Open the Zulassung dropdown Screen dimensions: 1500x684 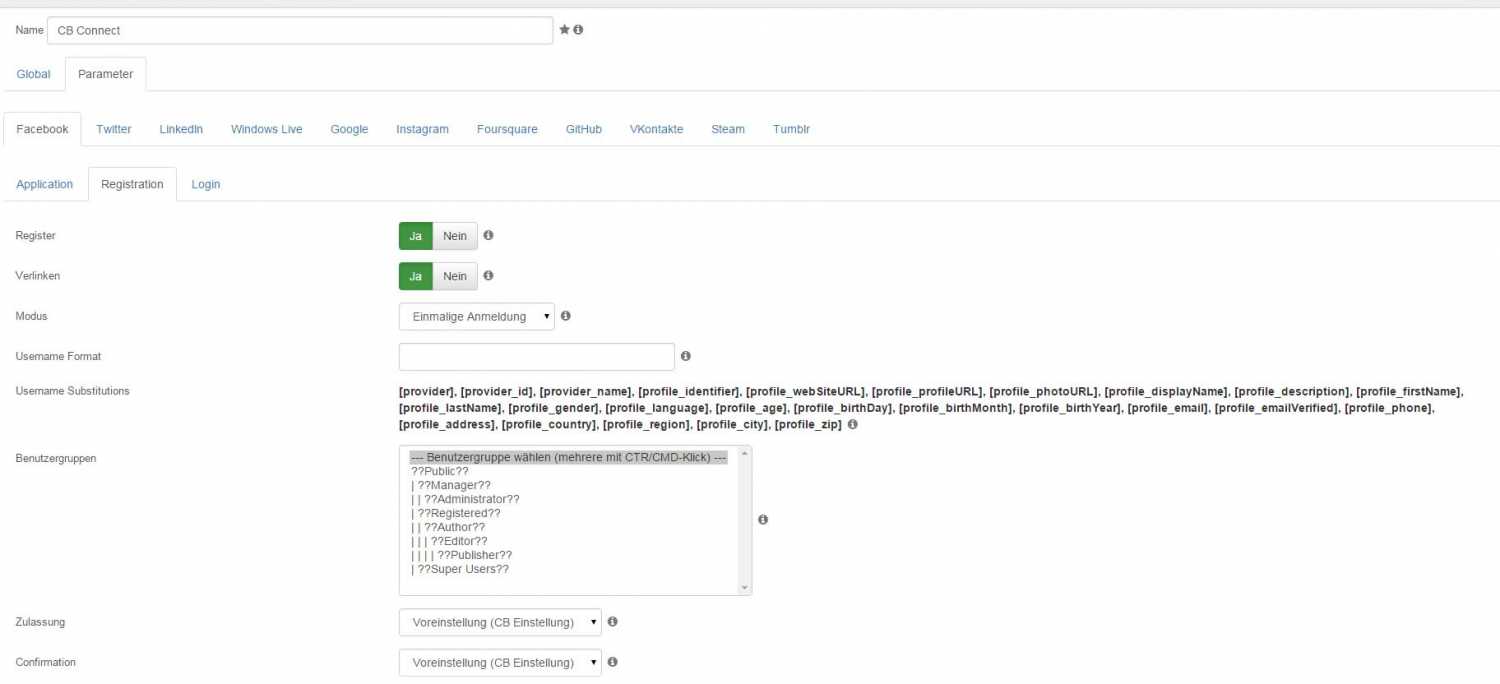(500, 622)
